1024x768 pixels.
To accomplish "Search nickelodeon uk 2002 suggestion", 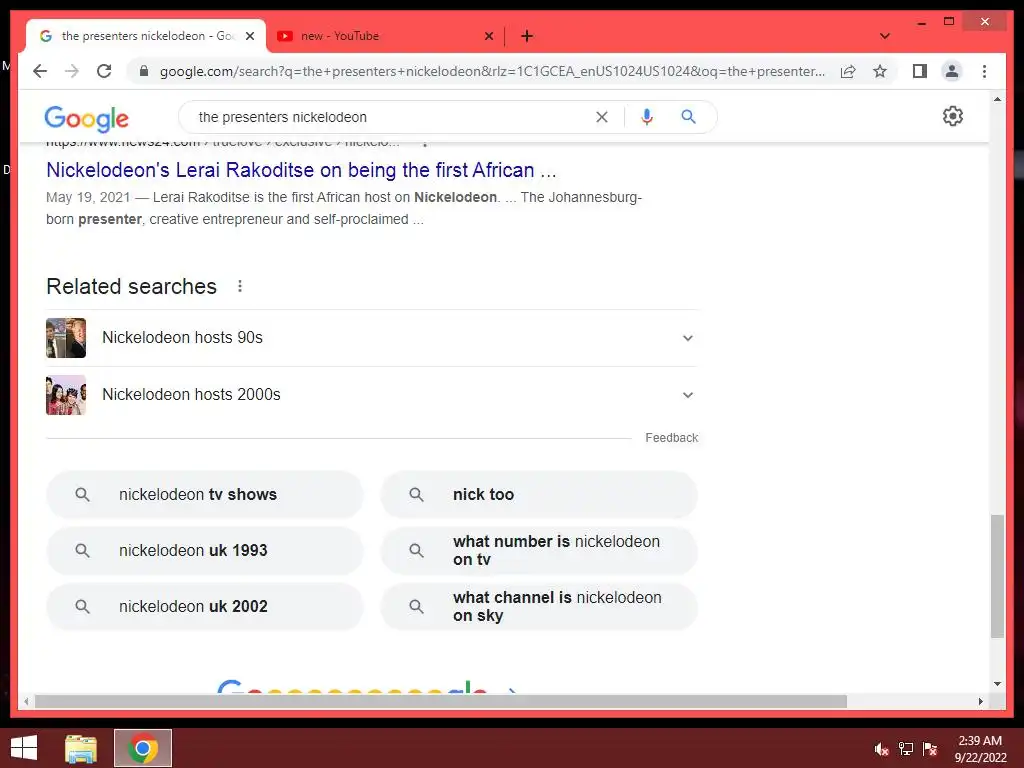I will 204,607.
